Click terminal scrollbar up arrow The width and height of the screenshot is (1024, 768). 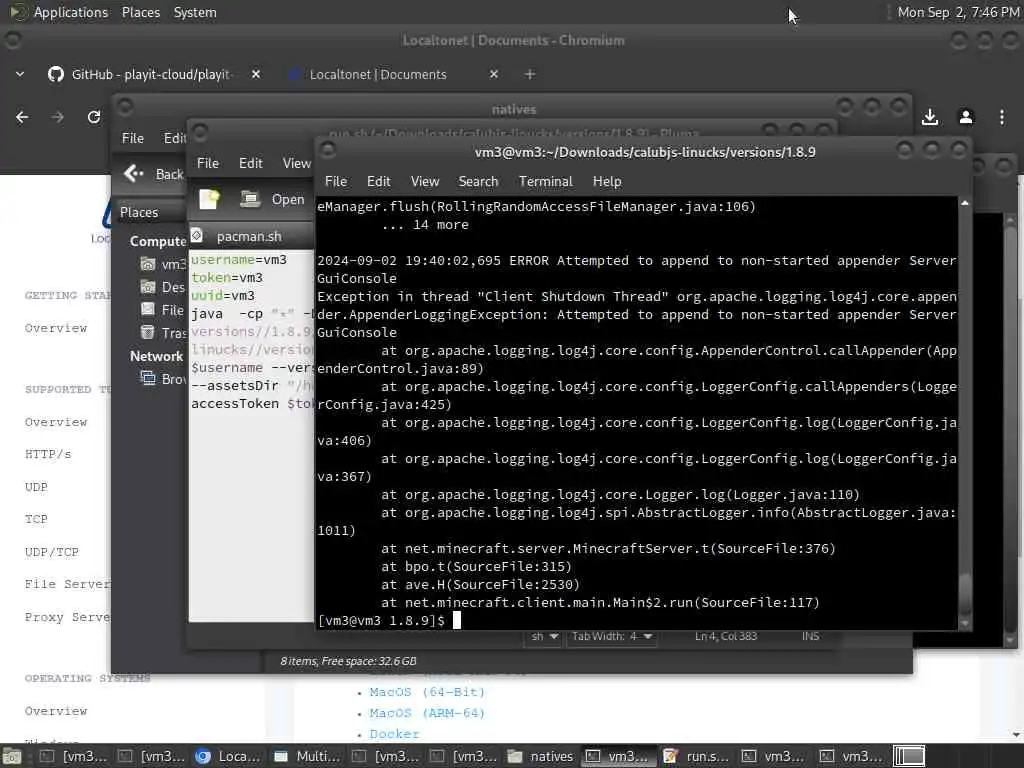point(965,204)
